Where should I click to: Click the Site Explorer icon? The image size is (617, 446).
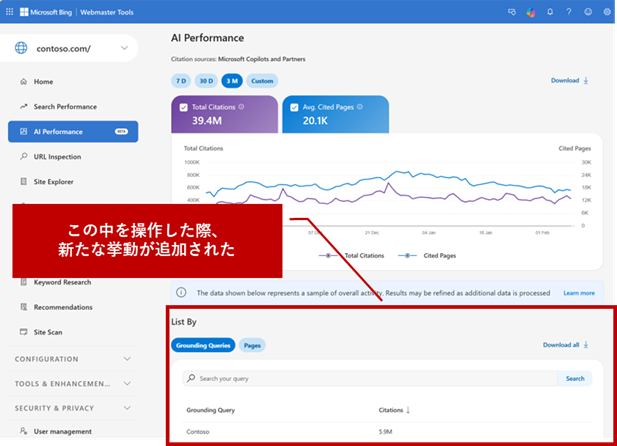pos(24,181)
